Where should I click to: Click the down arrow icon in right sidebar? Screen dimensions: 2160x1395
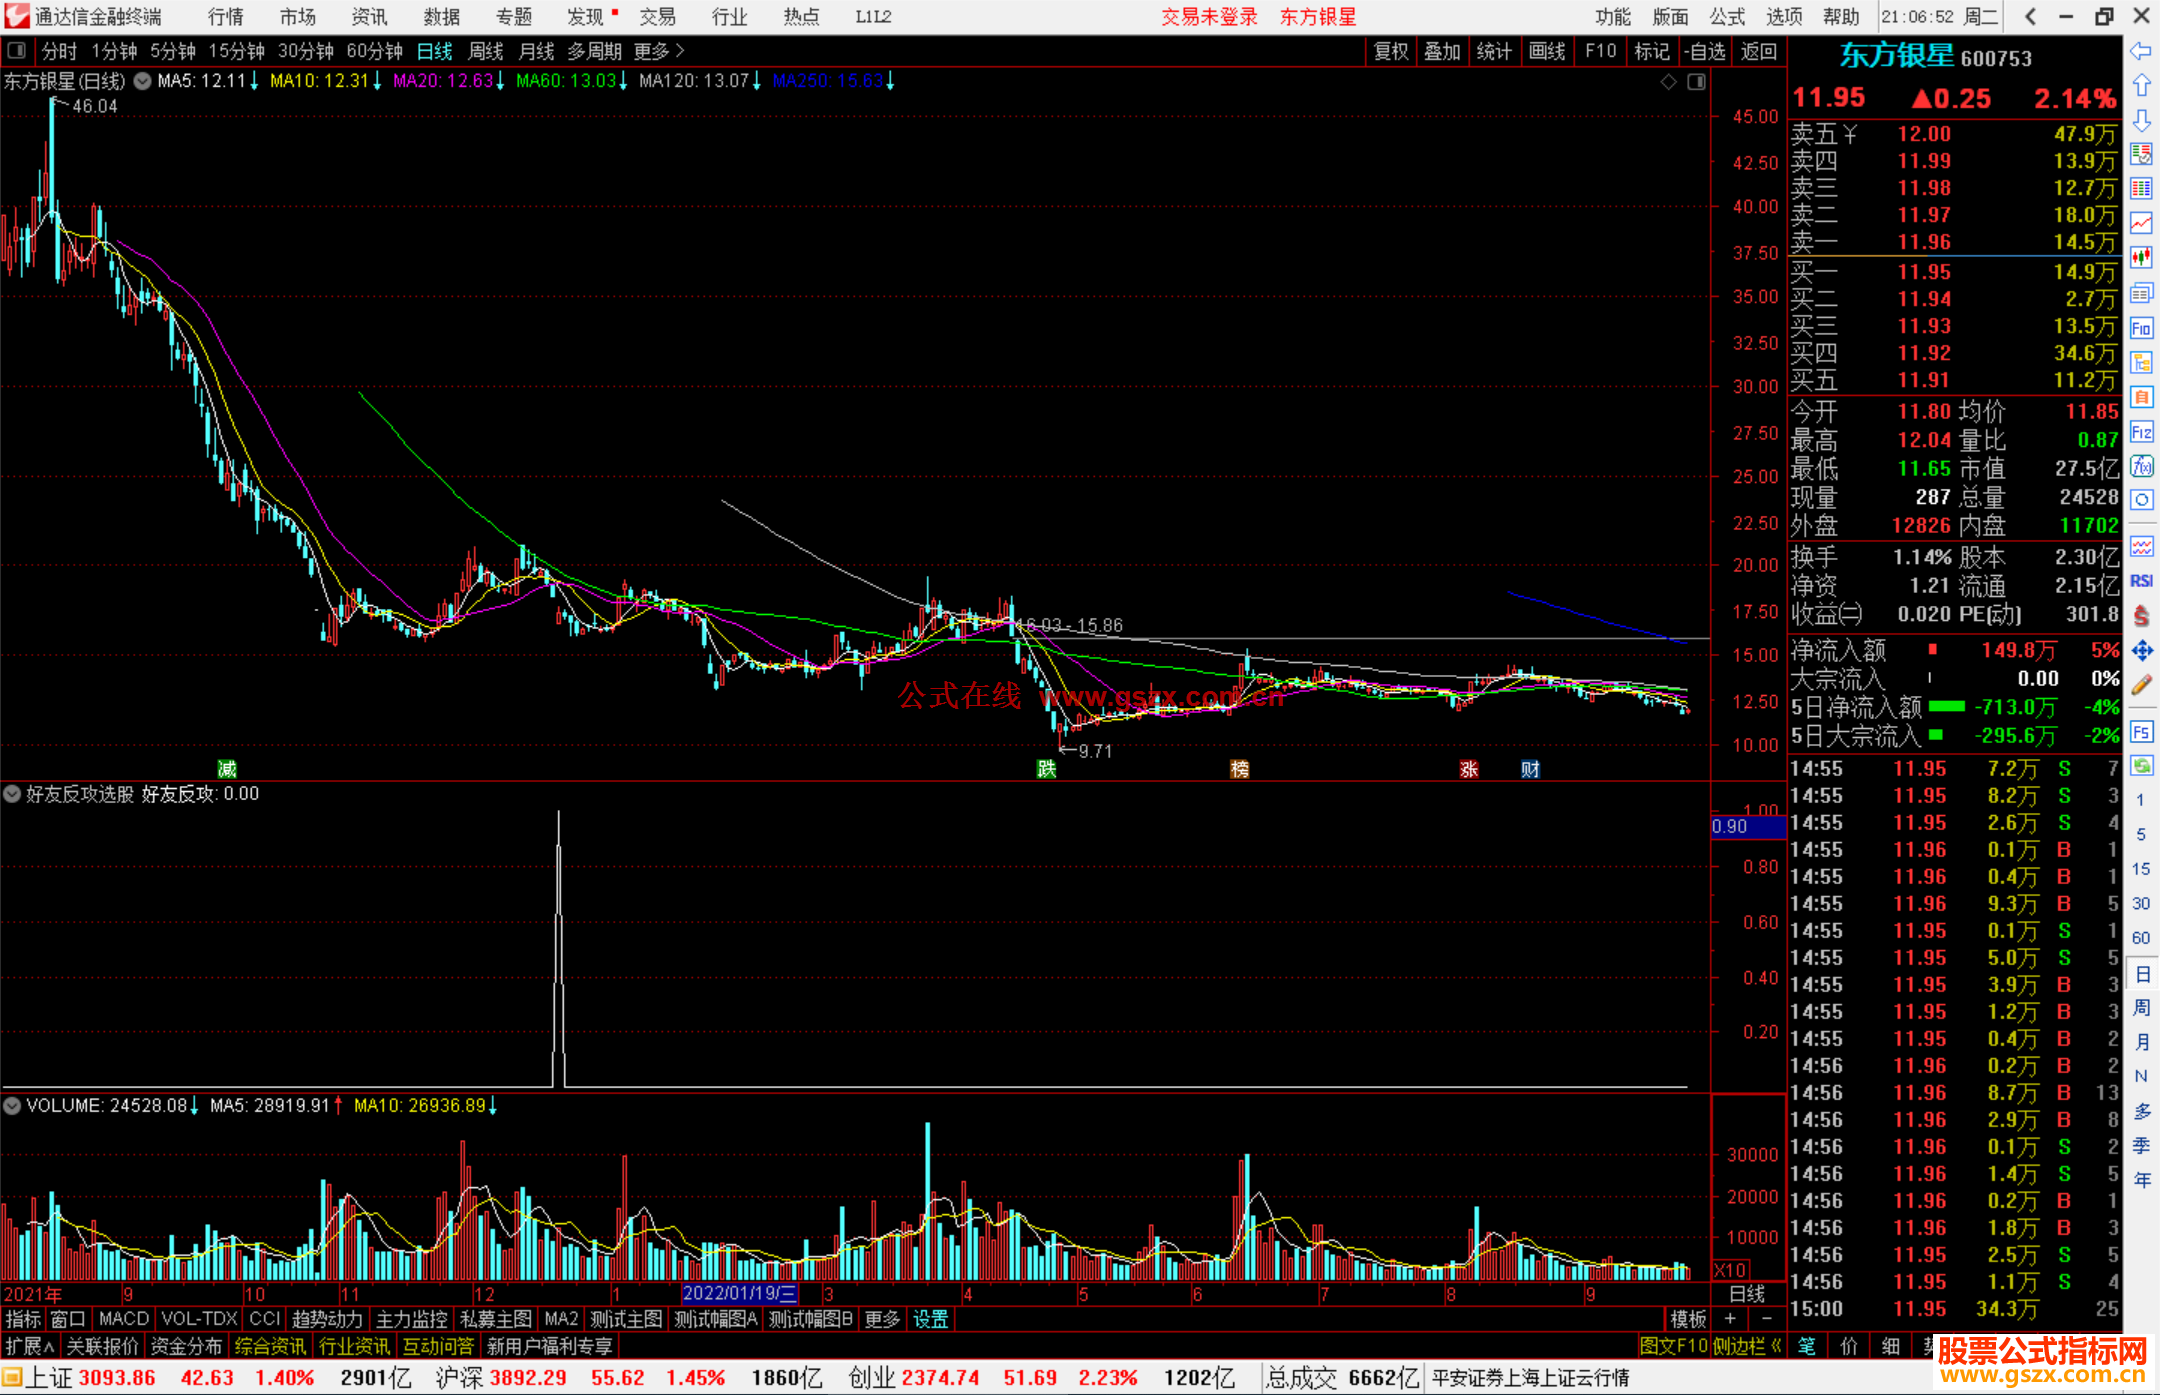[x=2141, y=120]
